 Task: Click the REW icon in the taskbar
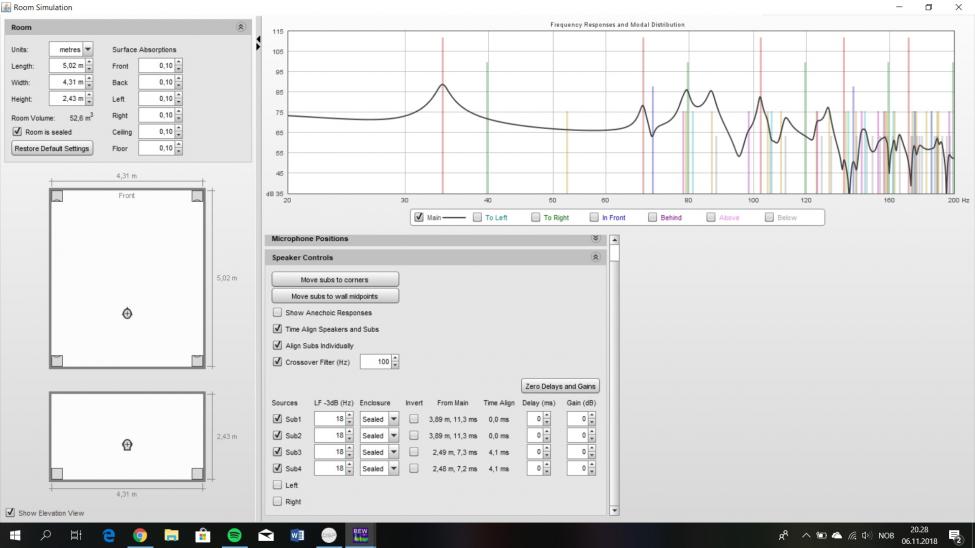tap(360, 535)
